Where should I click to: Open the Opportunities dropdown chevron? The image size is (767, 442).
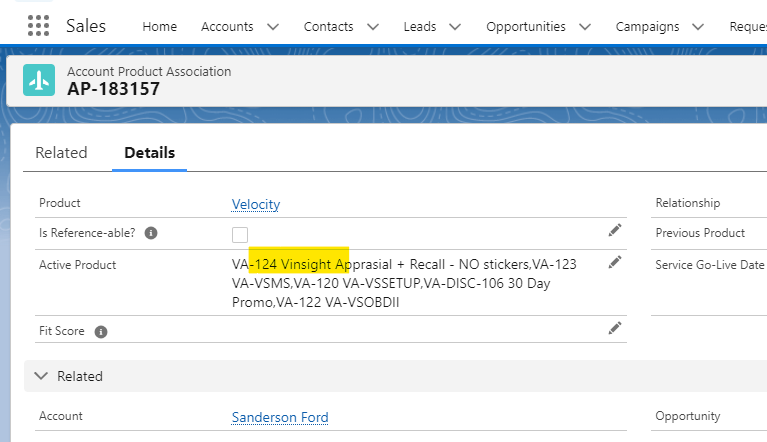(585, 27)
